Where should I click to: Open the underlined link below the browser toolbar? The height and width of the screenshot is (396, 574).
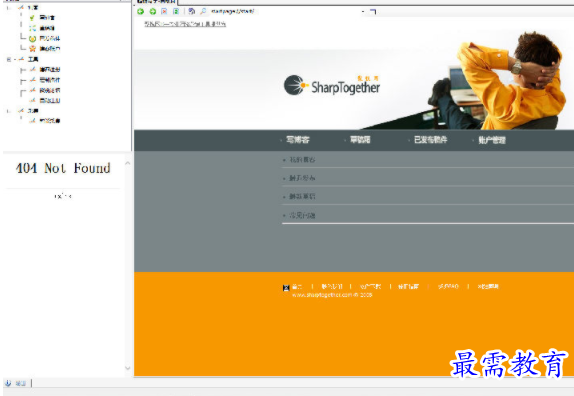(185, 24)
